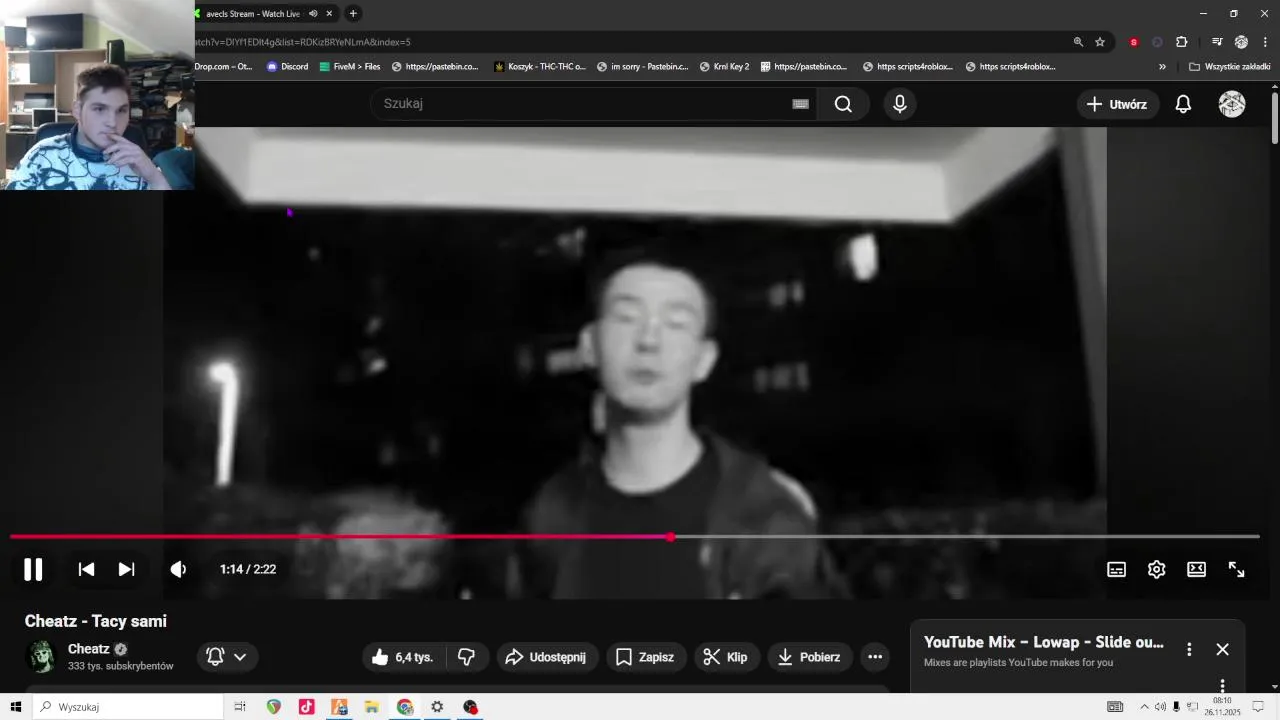Mute the avecls Stream browser tab
The width and height of the screenshot is (1280, 720).
coord(313,14)
